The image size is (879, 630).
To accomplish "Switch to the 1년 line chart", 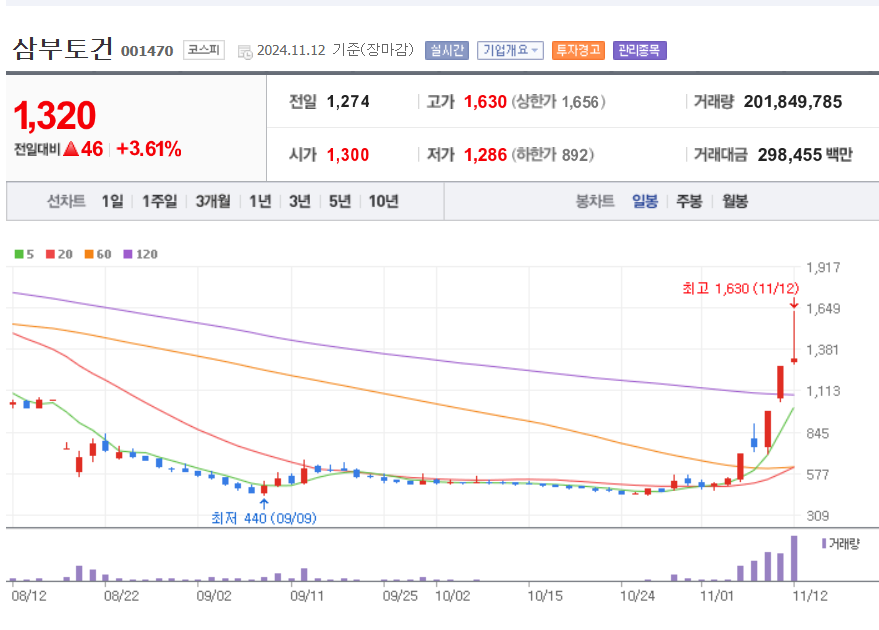I will [260, 201].
